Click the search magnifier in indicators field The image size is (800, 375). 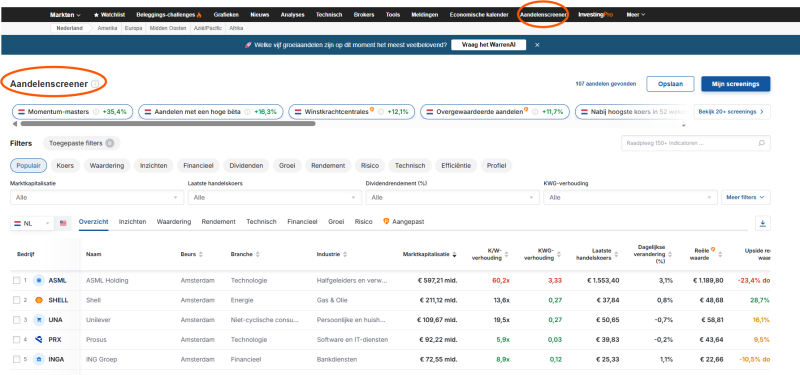[x=761, y=143]
